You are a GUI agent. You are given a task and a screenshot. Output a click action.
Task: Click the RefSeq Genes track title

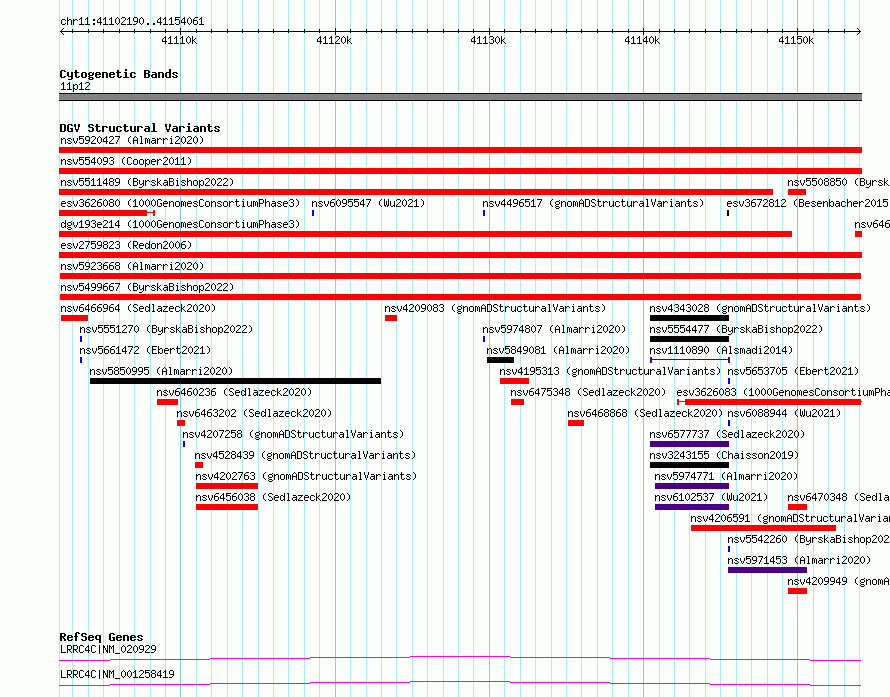[x=101, y=637]
